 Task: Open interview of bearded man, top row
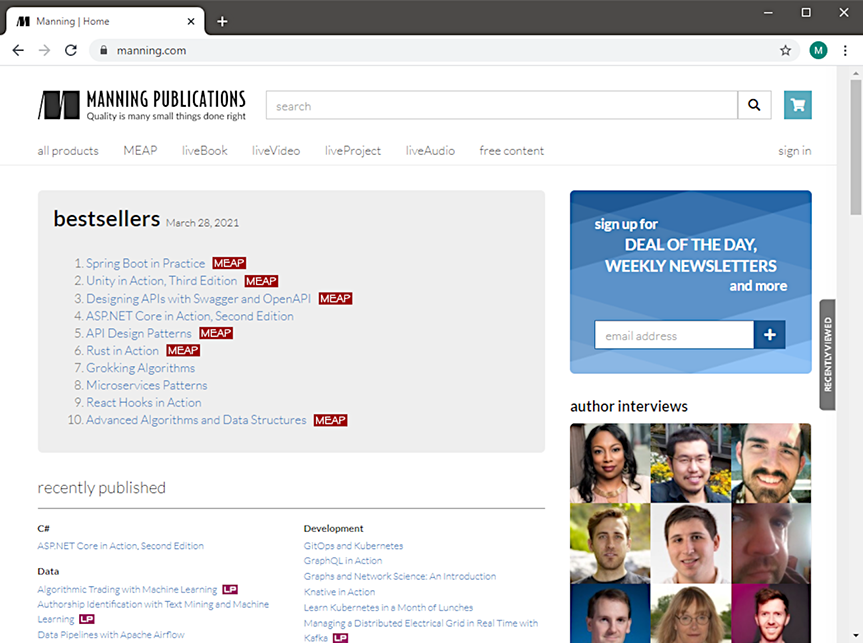pos(771,463)
